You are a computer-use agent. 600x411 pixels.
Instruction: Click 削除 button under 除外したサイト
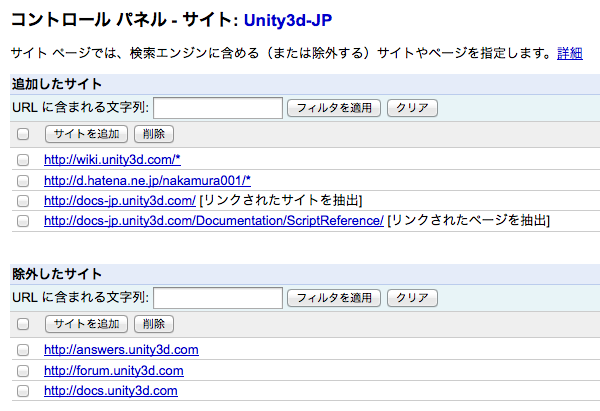[x=154, y=324]
